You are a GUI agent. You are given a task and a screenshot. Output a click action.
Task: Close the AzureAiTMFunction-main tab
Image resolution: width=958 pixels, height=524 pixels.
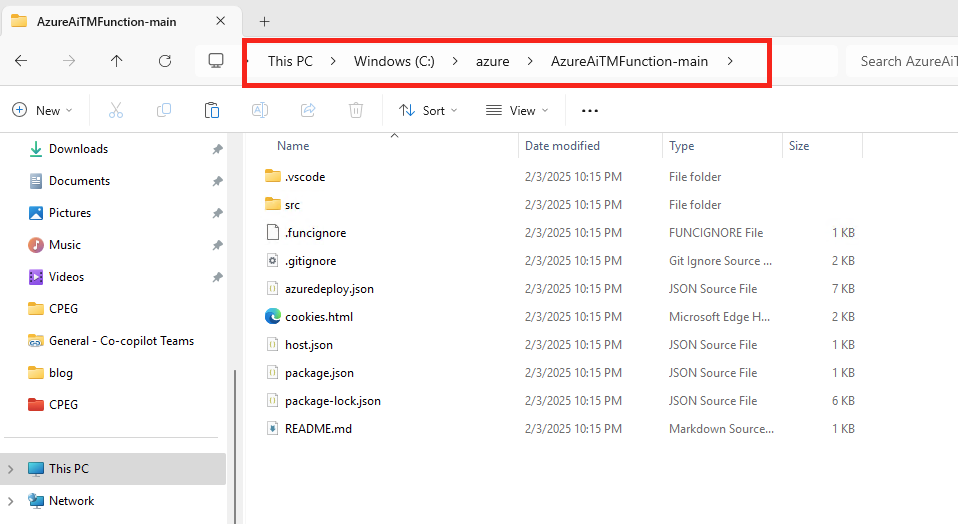tap(221, 21)
